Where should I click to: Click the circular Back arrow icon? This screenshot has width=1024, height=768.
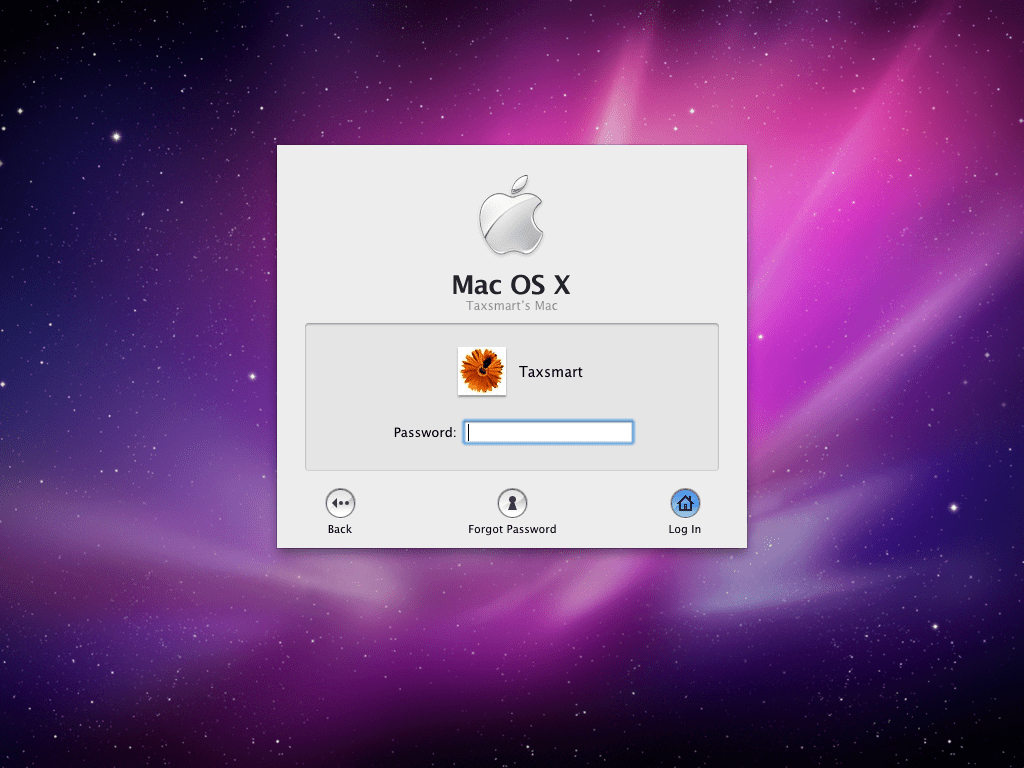339,503
